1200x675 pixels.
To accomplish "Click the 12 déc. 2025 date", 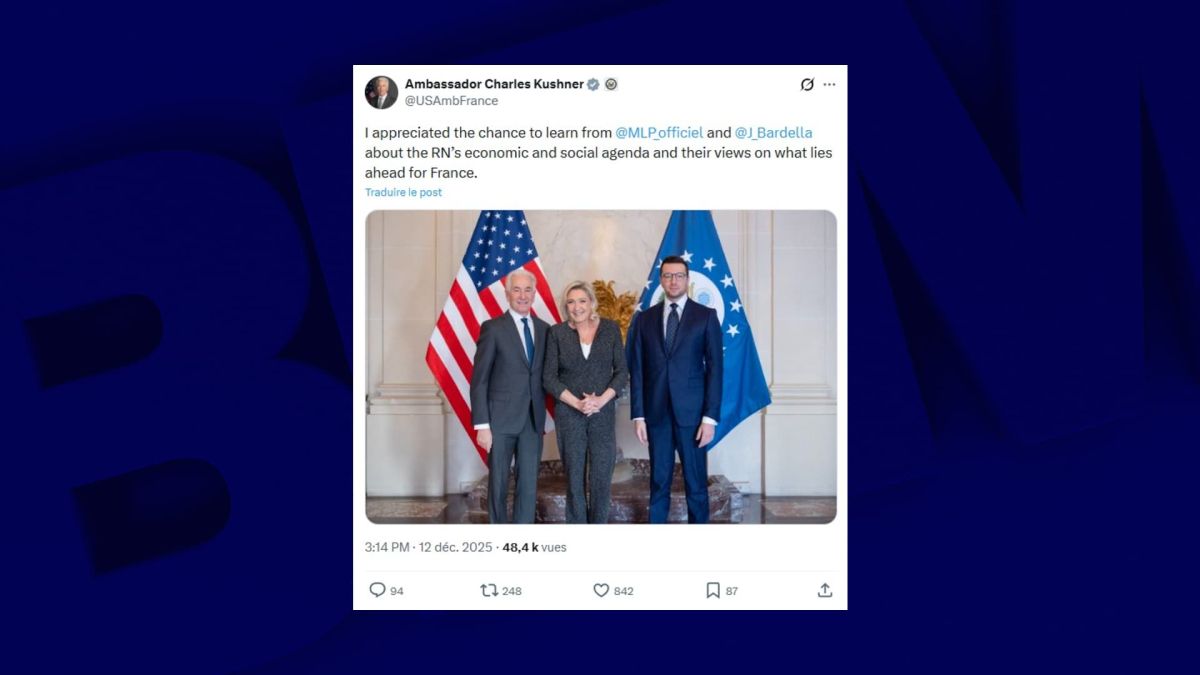I will [x=457, y=547].
